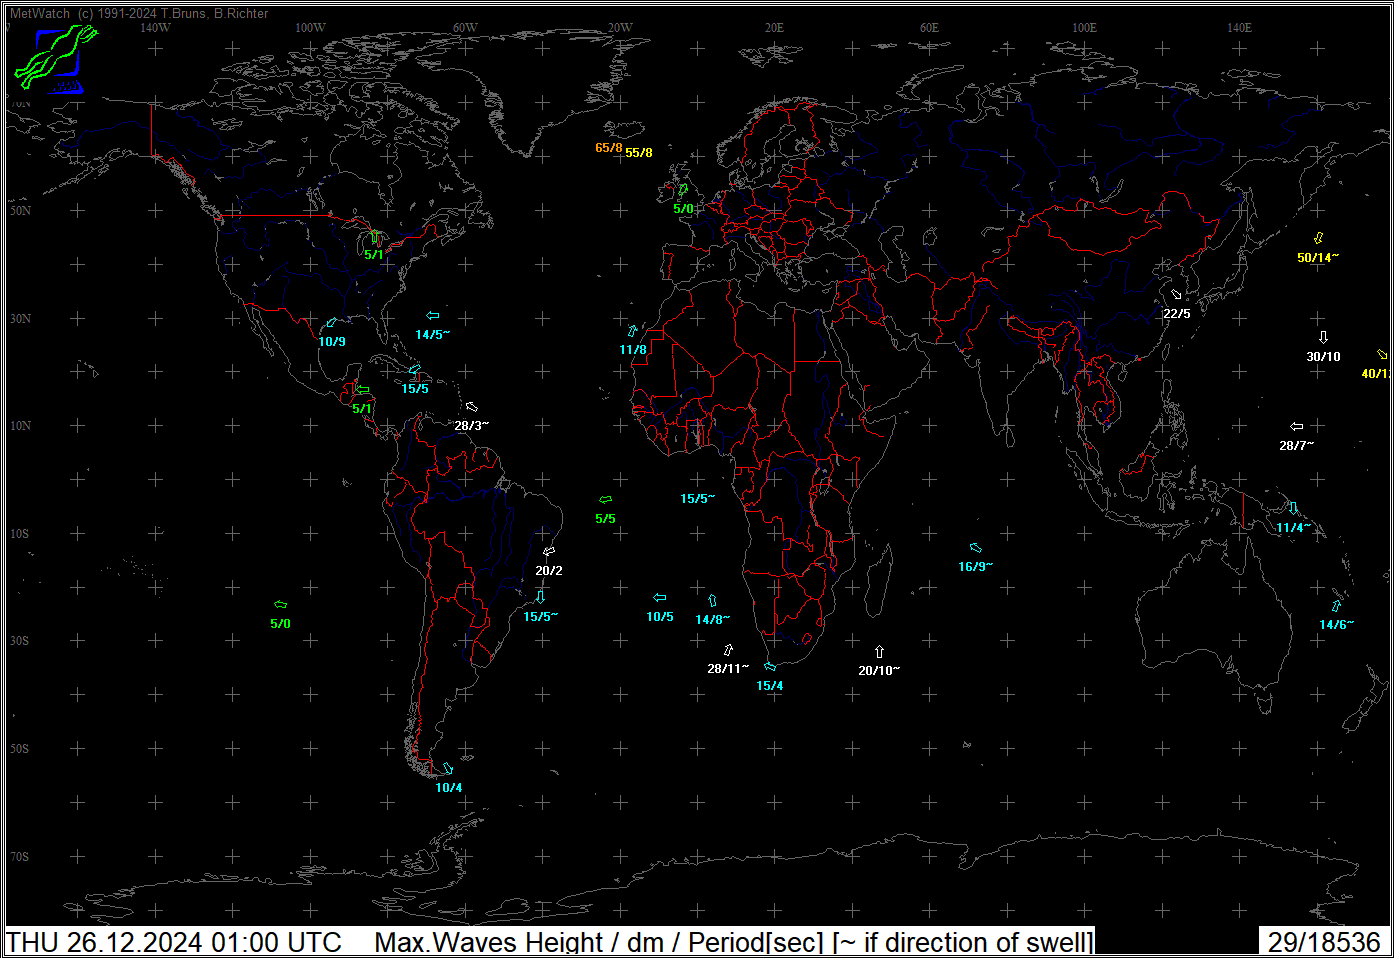Click the orange 65/8 wave value
The height and width of the screenshot is (958, 1394).
tap(608, 148)
